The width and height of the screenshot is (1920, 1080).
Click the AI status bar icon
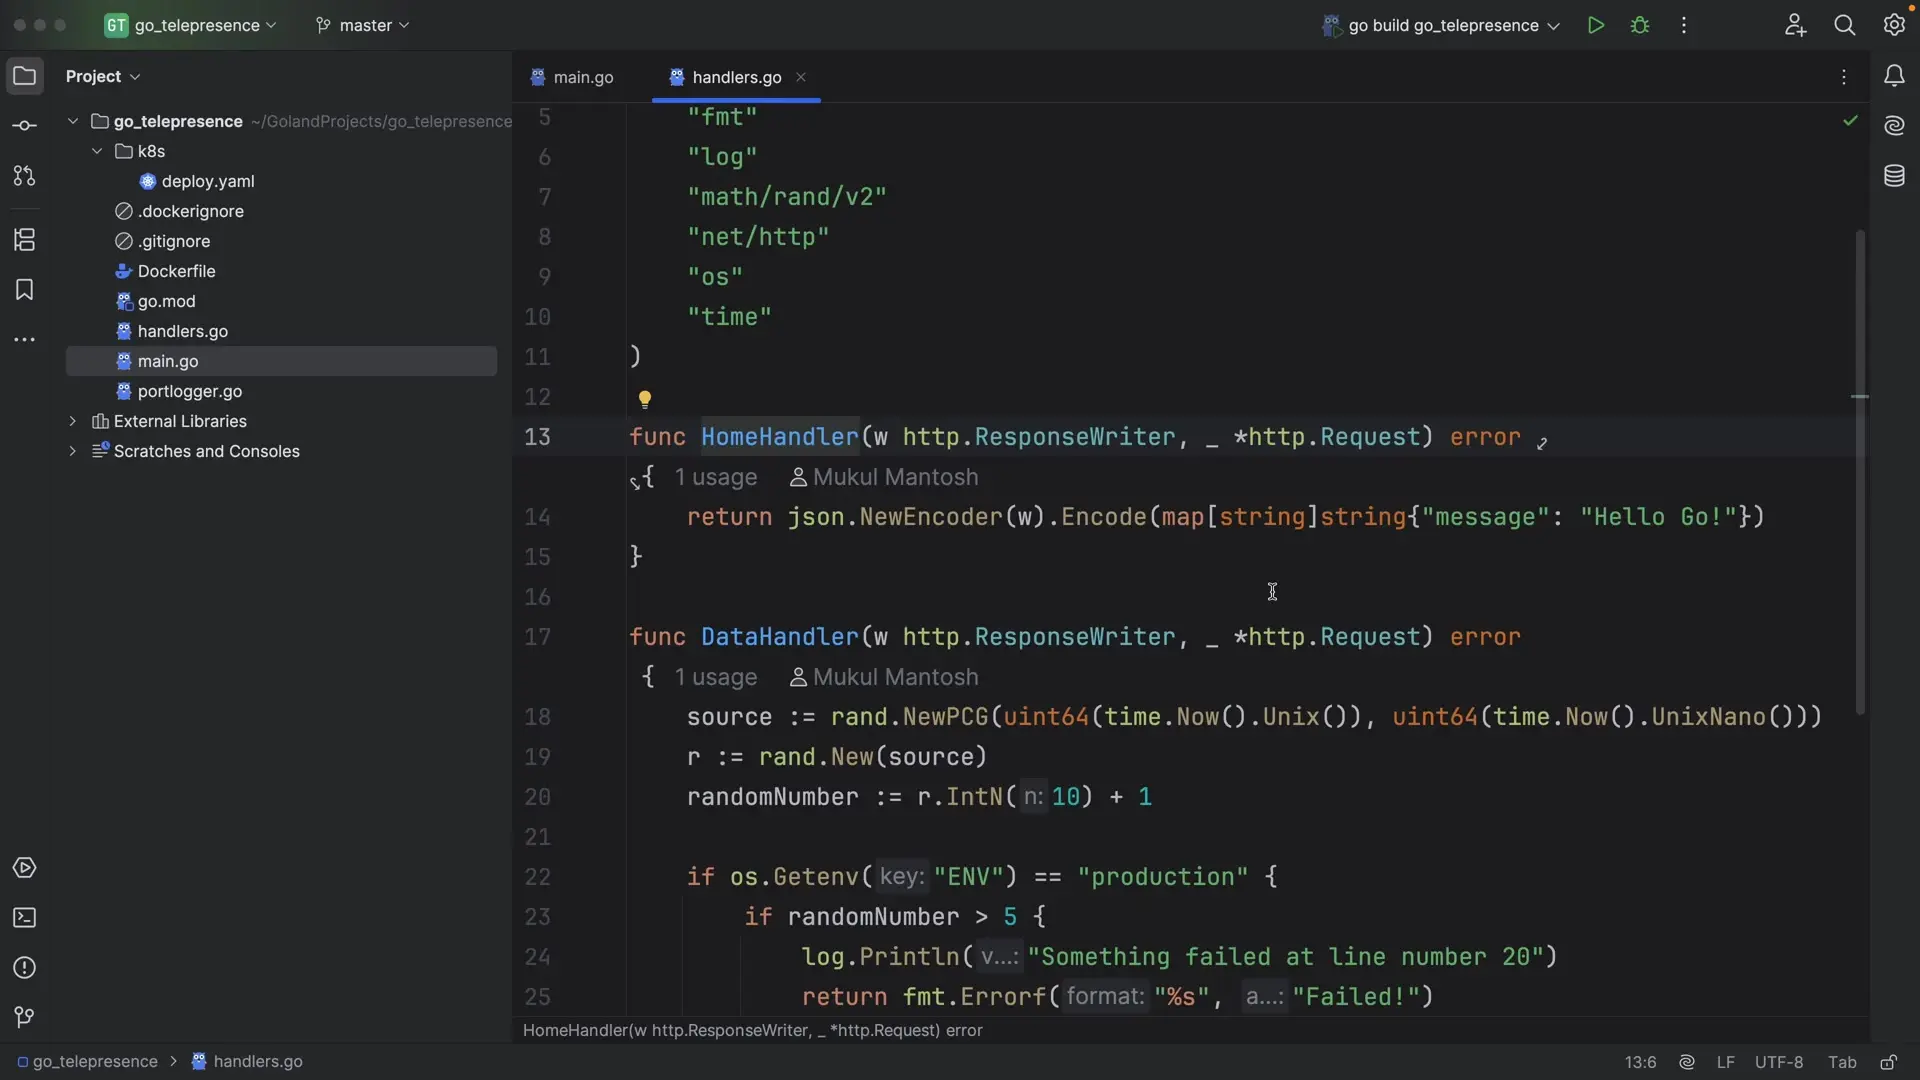[1687, 1062]
